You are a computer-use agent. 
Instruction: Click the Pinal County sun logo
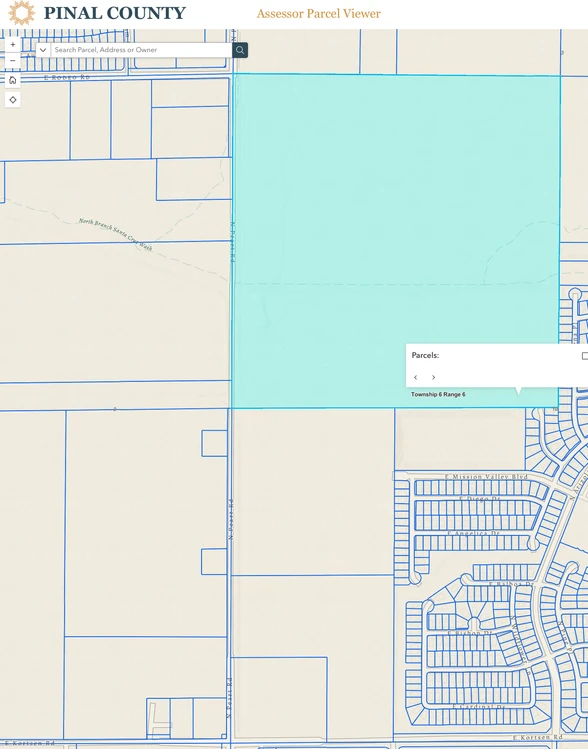[21, 13]
